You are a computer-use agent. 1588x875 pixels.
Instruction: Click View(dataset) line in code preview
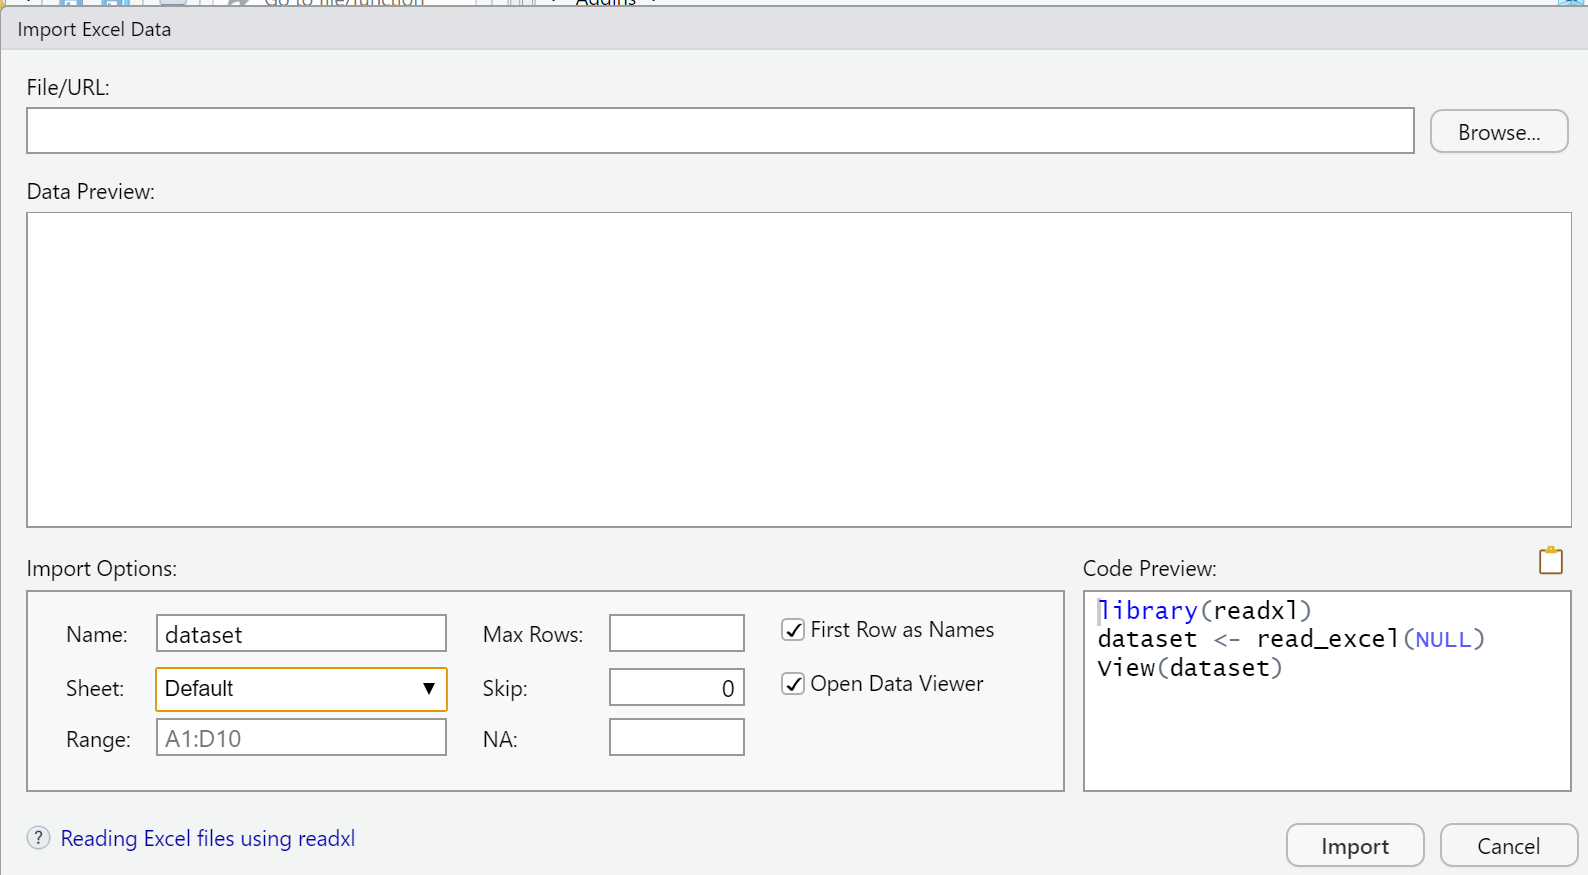point(1190,668)
